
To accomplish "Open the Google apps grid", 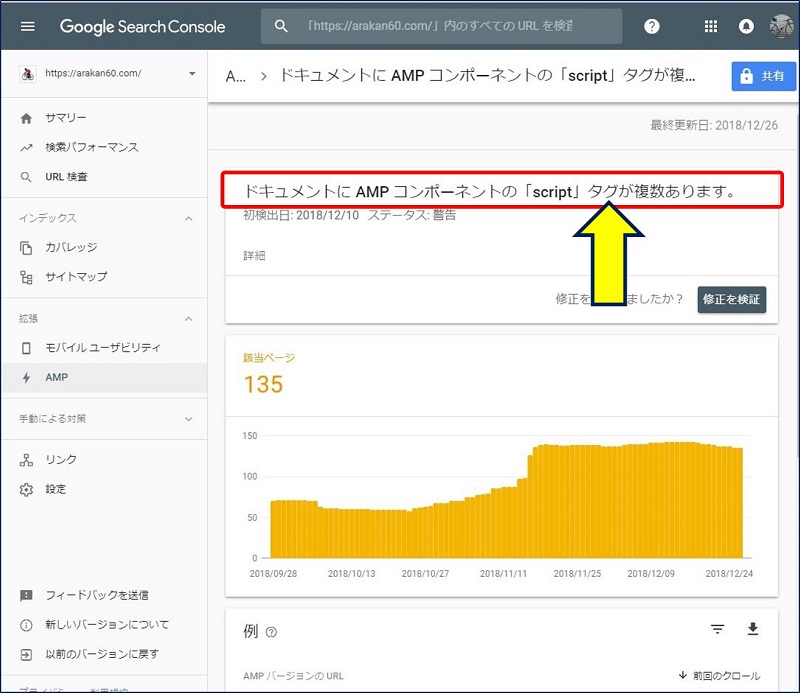I will click(x=711, y=27).
